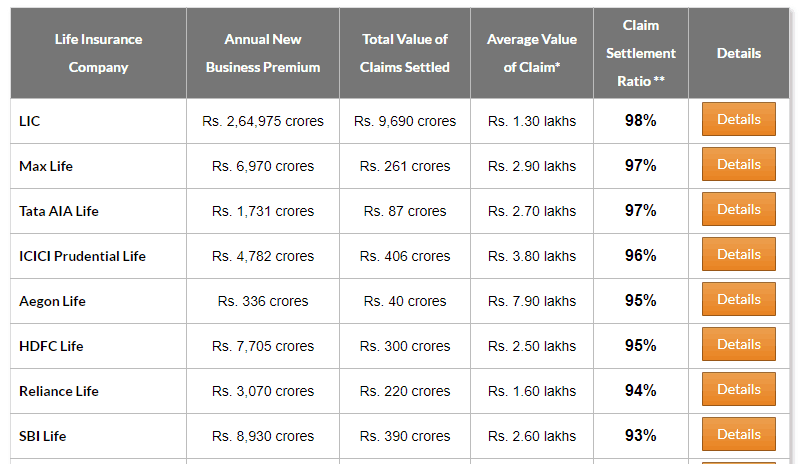
Task: Open Details for Max Life
Action: point(739,164)
